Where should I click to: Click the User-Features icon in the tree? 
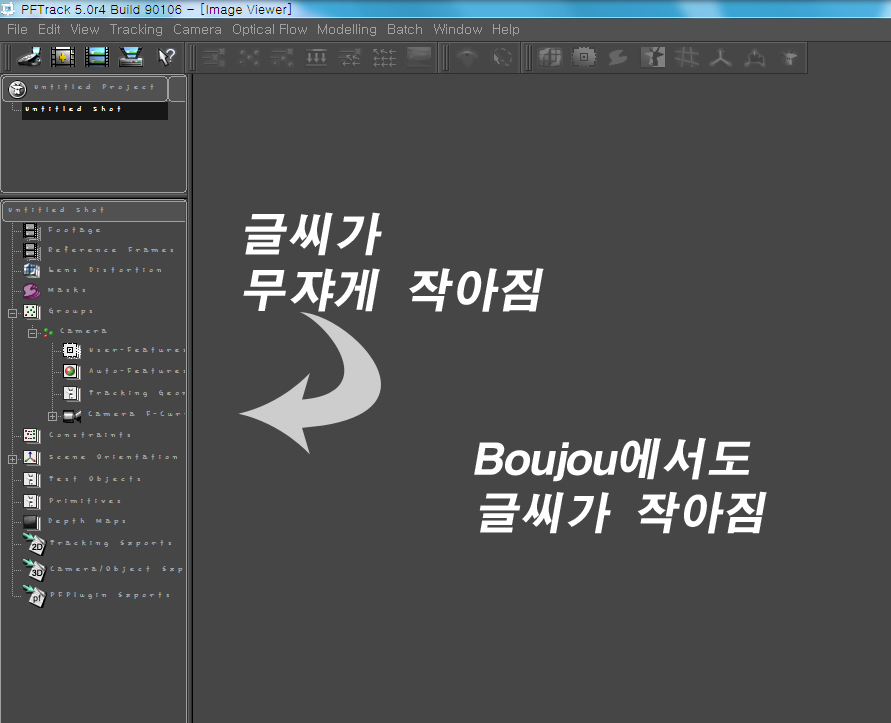[x=71, y=351]
